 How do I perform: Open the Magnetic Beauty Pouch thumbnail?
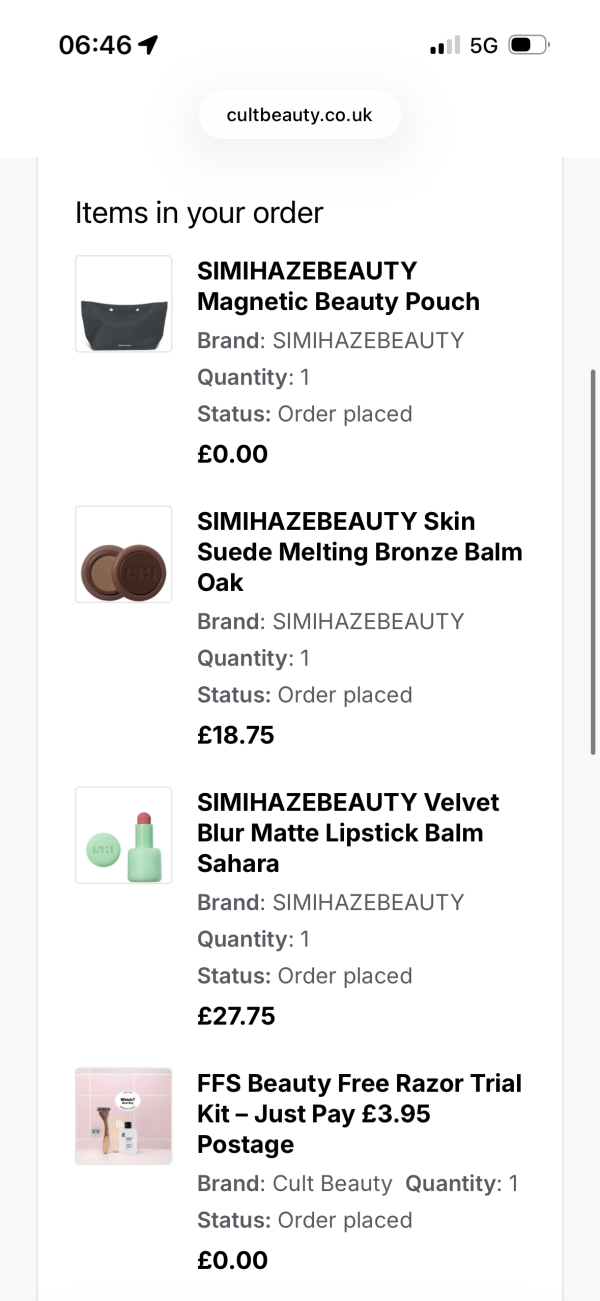point(124,304)
